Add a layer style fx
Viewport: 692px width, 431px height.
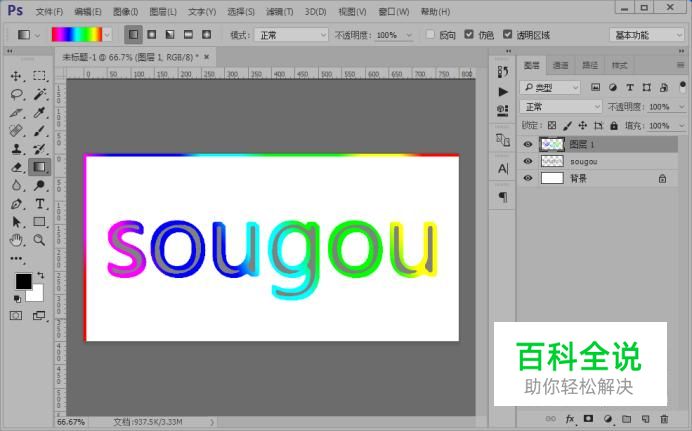click(x=570, y=419)
